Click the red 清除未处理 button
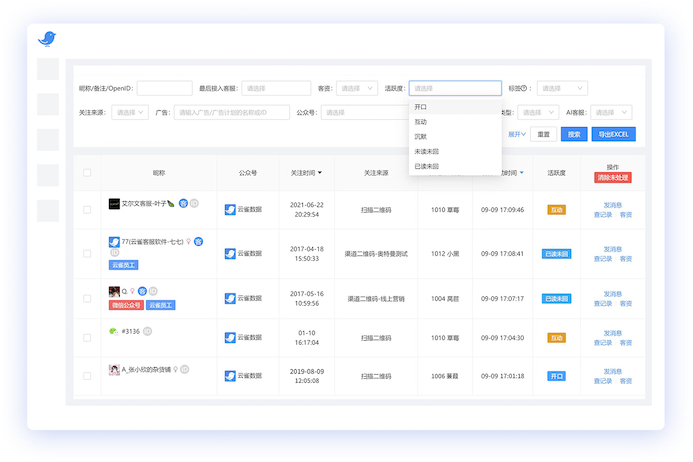Screen dimensions: 693x462 pos(612,178)
